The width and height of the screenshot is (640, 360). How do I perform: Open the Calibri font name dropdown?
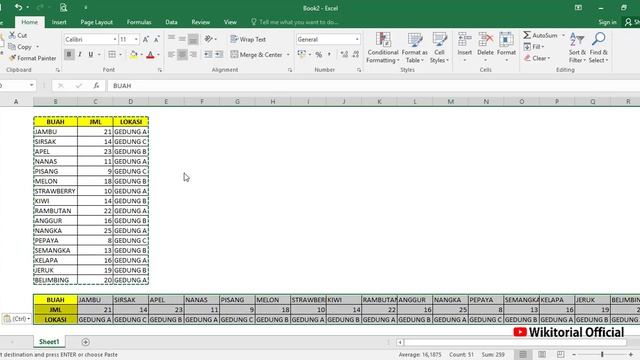pos(114,39)
